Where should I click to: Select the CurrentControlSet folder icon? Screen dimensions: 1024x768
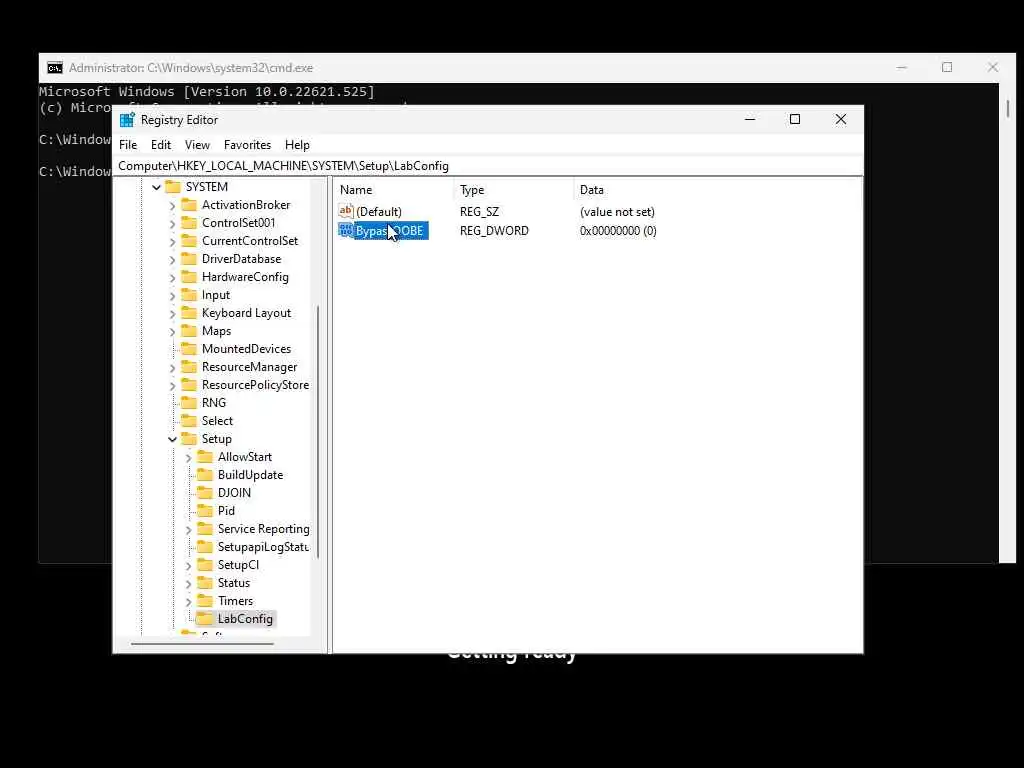click(189, 241)
